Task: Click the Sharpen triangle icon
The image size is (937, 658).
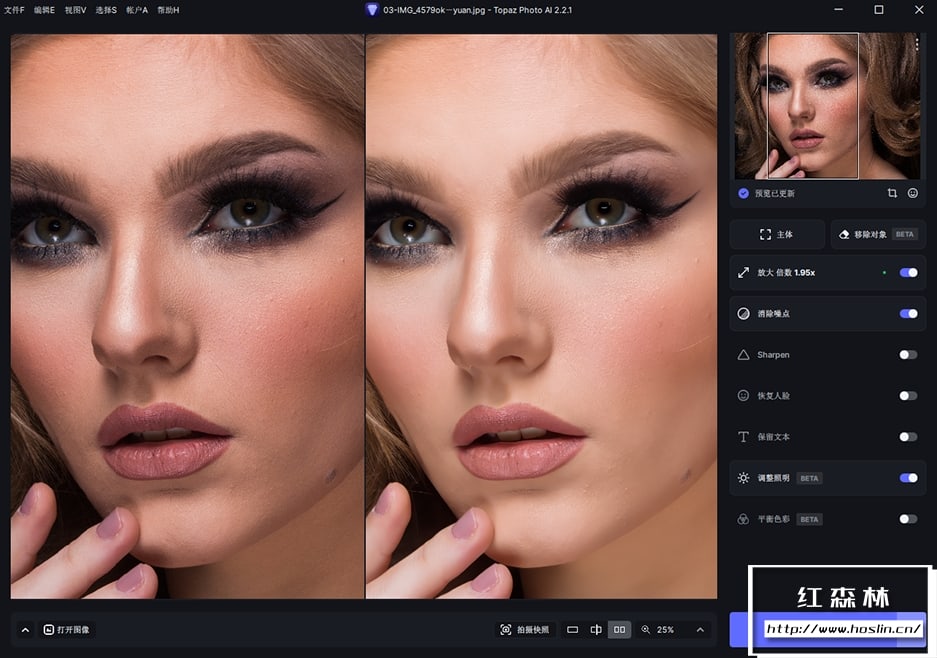Action: (x=743, y=355)
